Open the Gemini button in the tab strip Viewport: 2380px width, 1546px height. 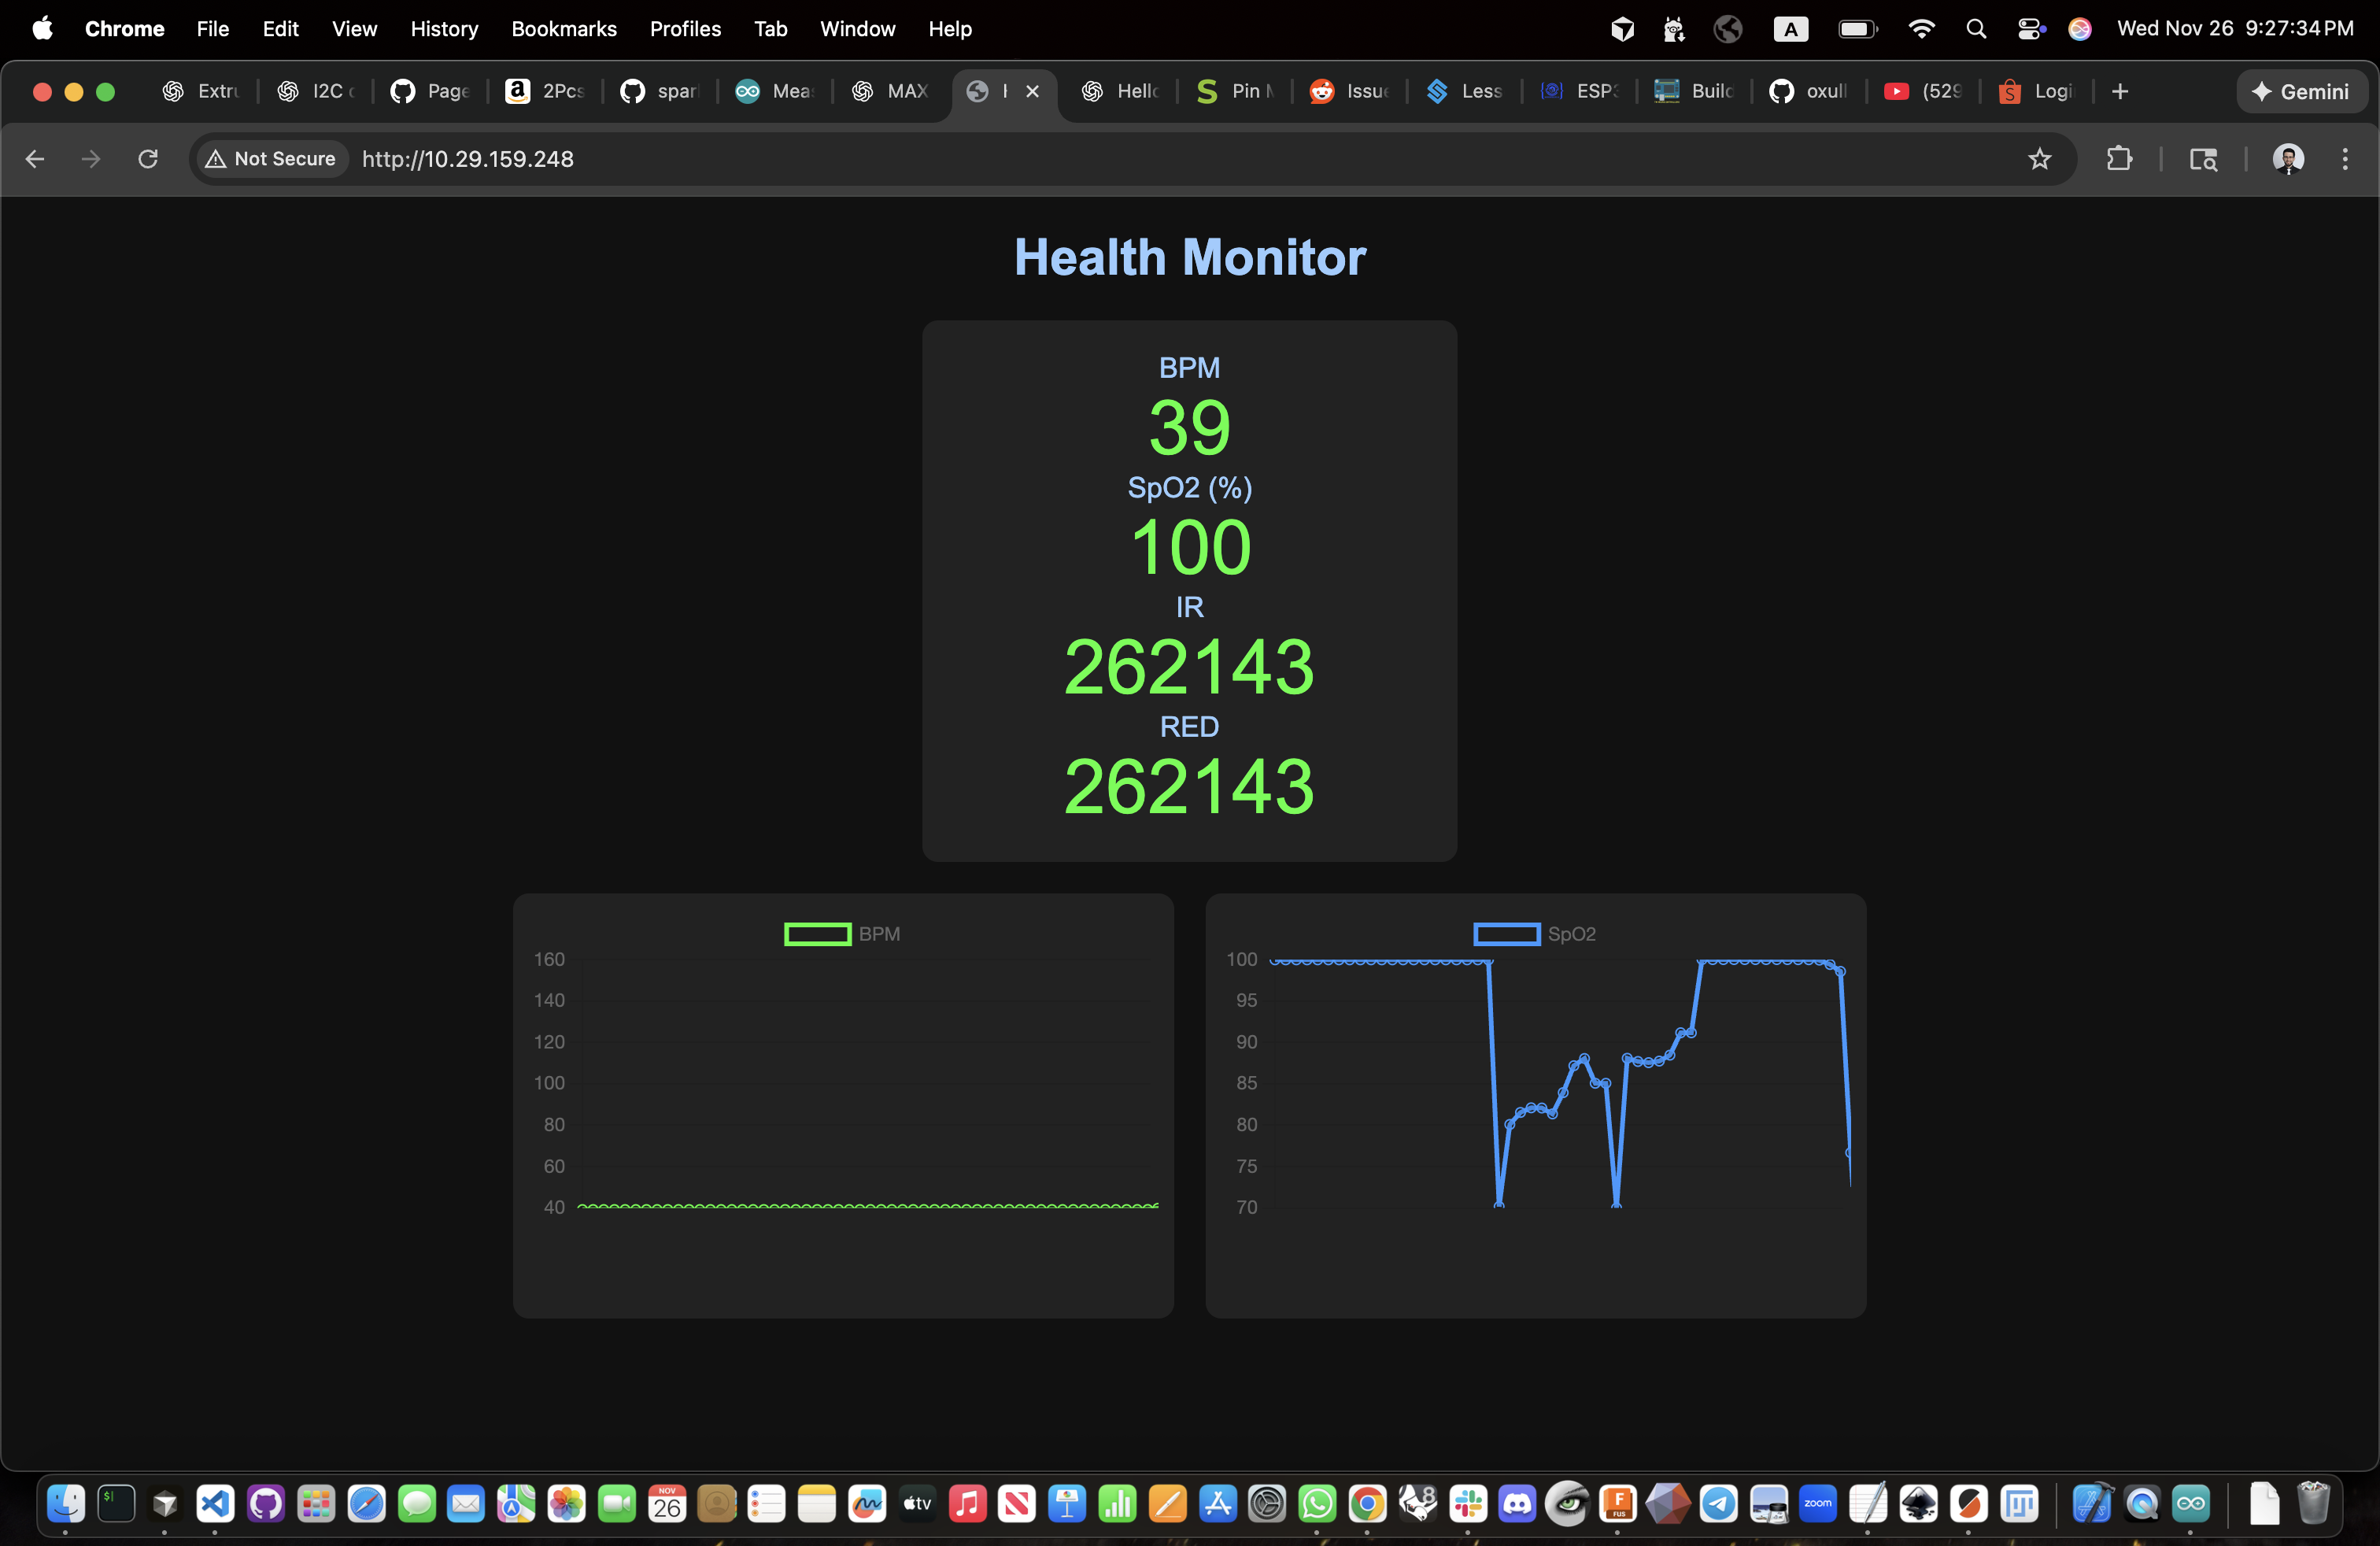(2301, 91)
